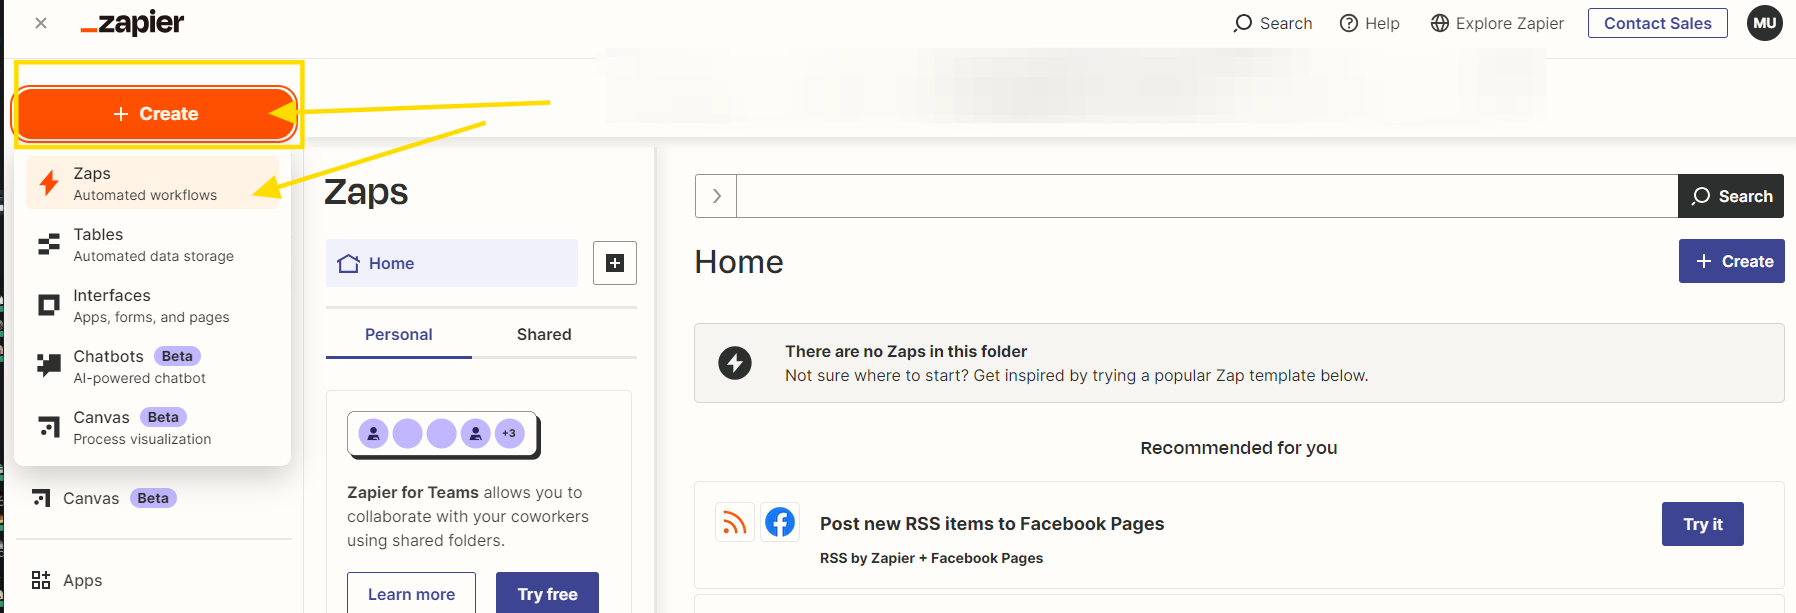Click the Learn more button
This screenshot has width=1796, height=613.
[411, 594]
